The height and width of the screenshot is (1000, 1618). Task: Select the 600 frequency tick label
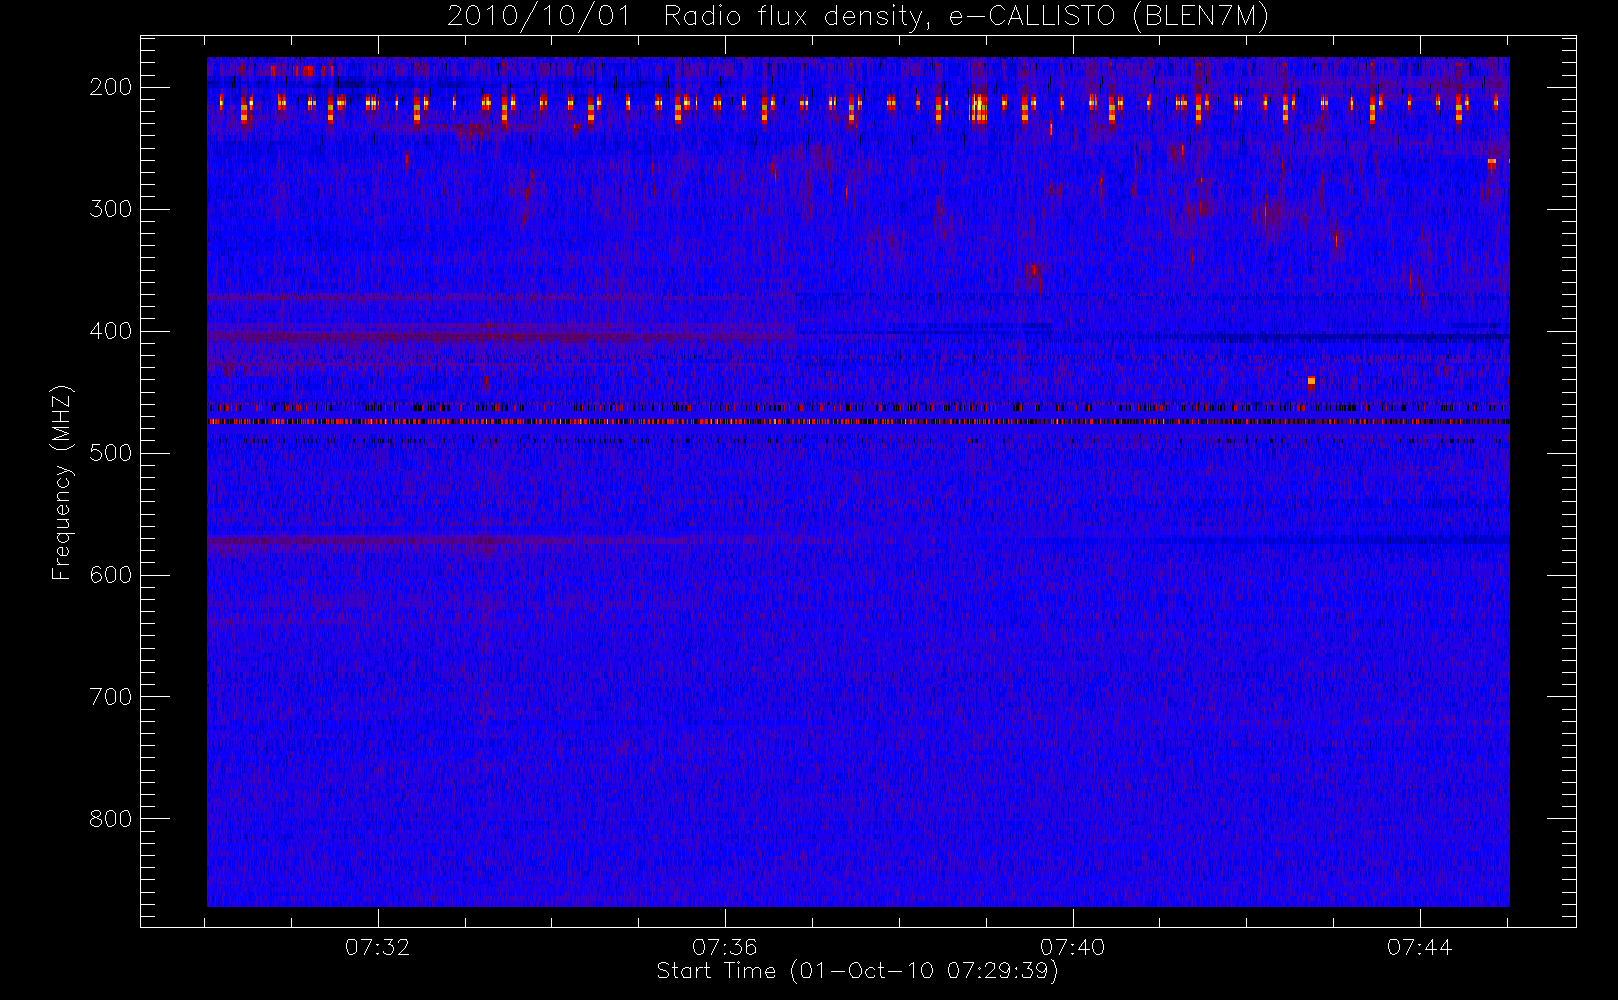[111, 575]
